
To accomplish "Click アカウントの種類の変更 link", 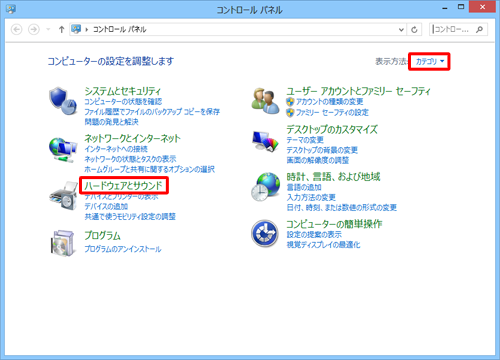I will 330,102.
